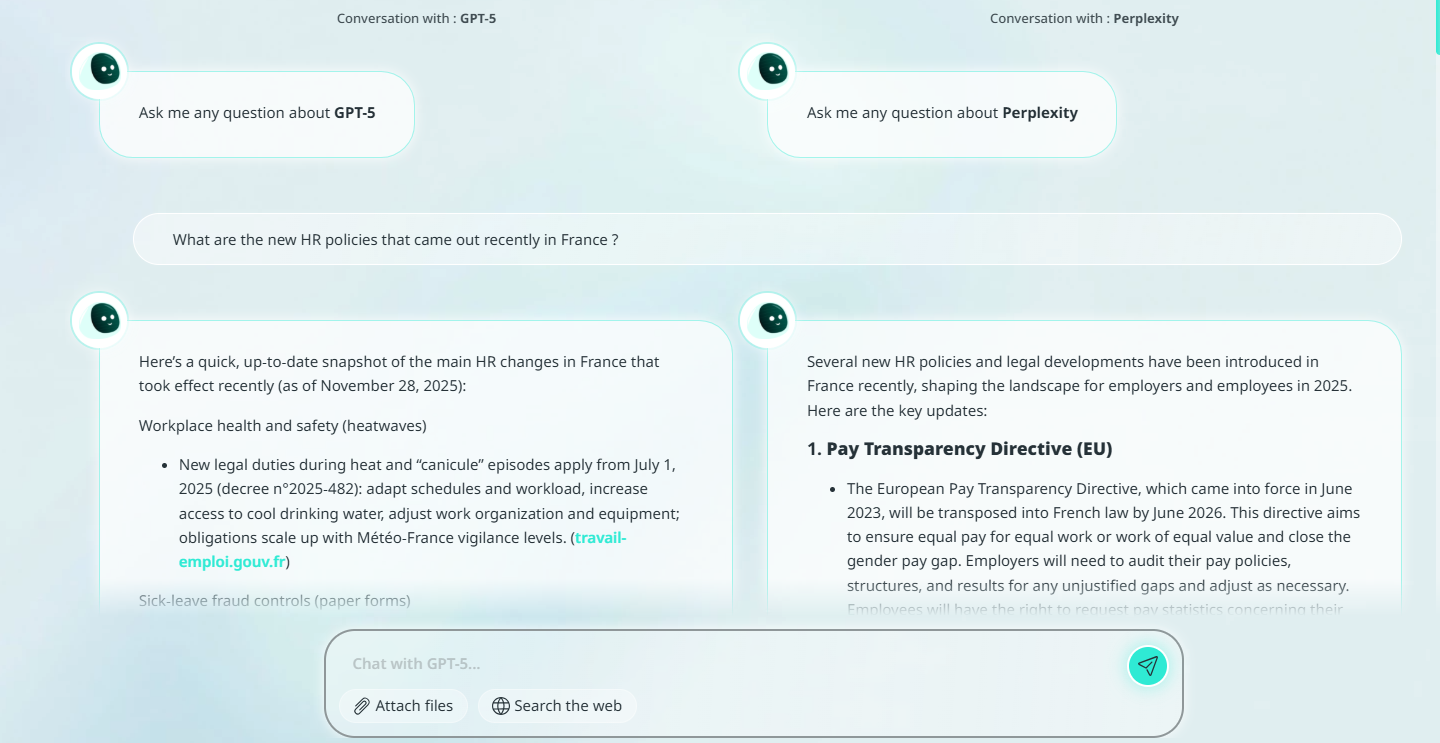Viewport: 1440px width, 743px height.
Task: Click the "Ask me any question about Perplexity" bubble
Action: click(942, 113)
